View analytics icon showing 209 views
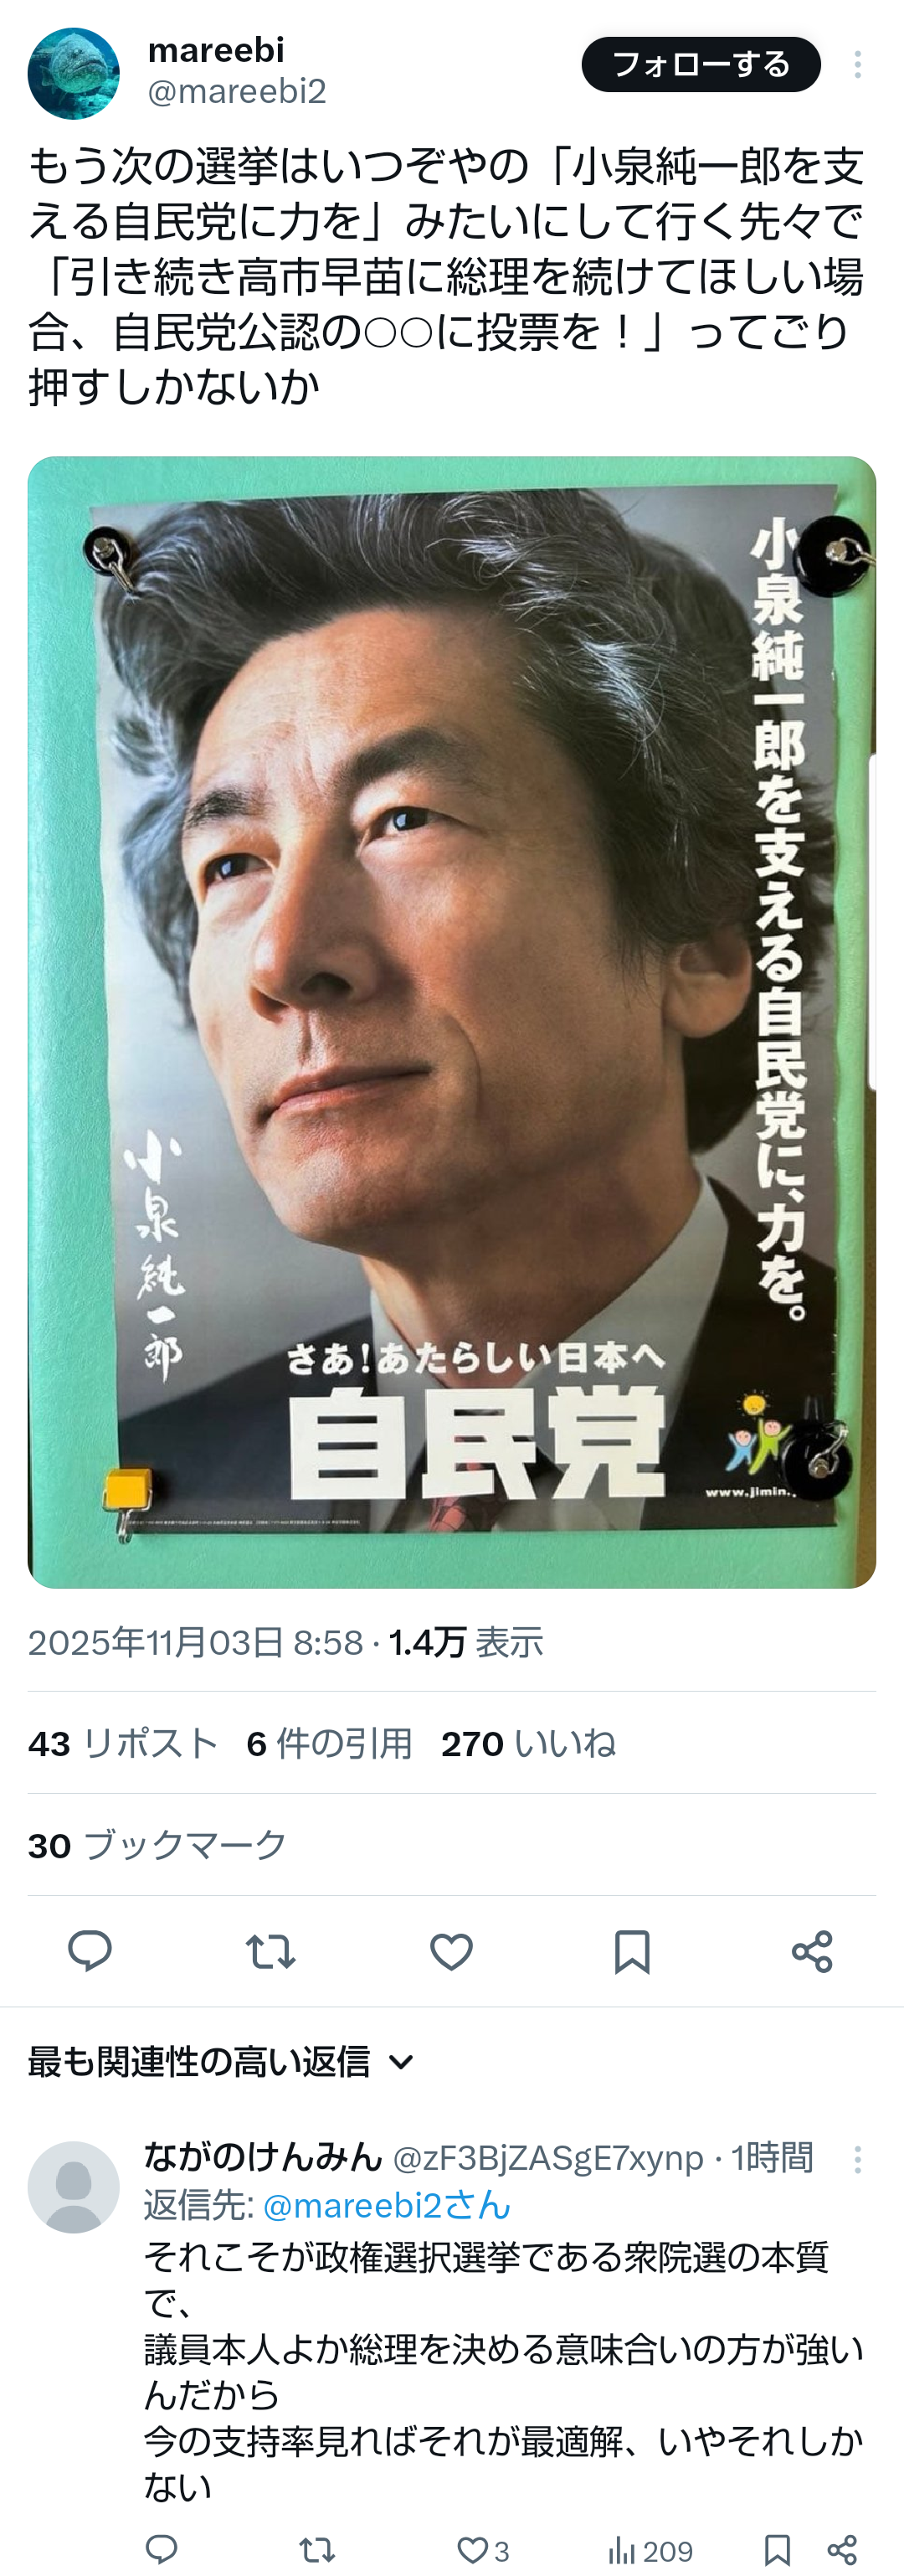904x2576 pixels. coord(651,2550)
